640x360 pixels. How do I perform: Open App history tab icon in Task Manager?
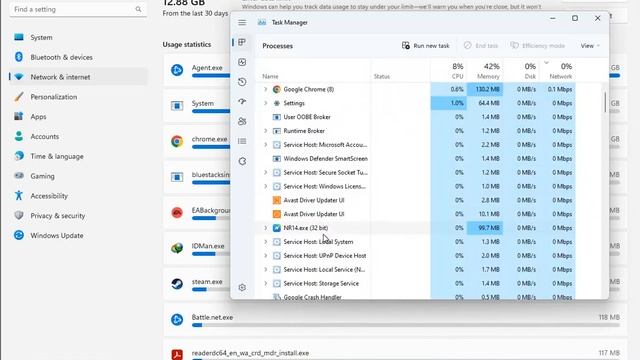[x=242, y=82]
